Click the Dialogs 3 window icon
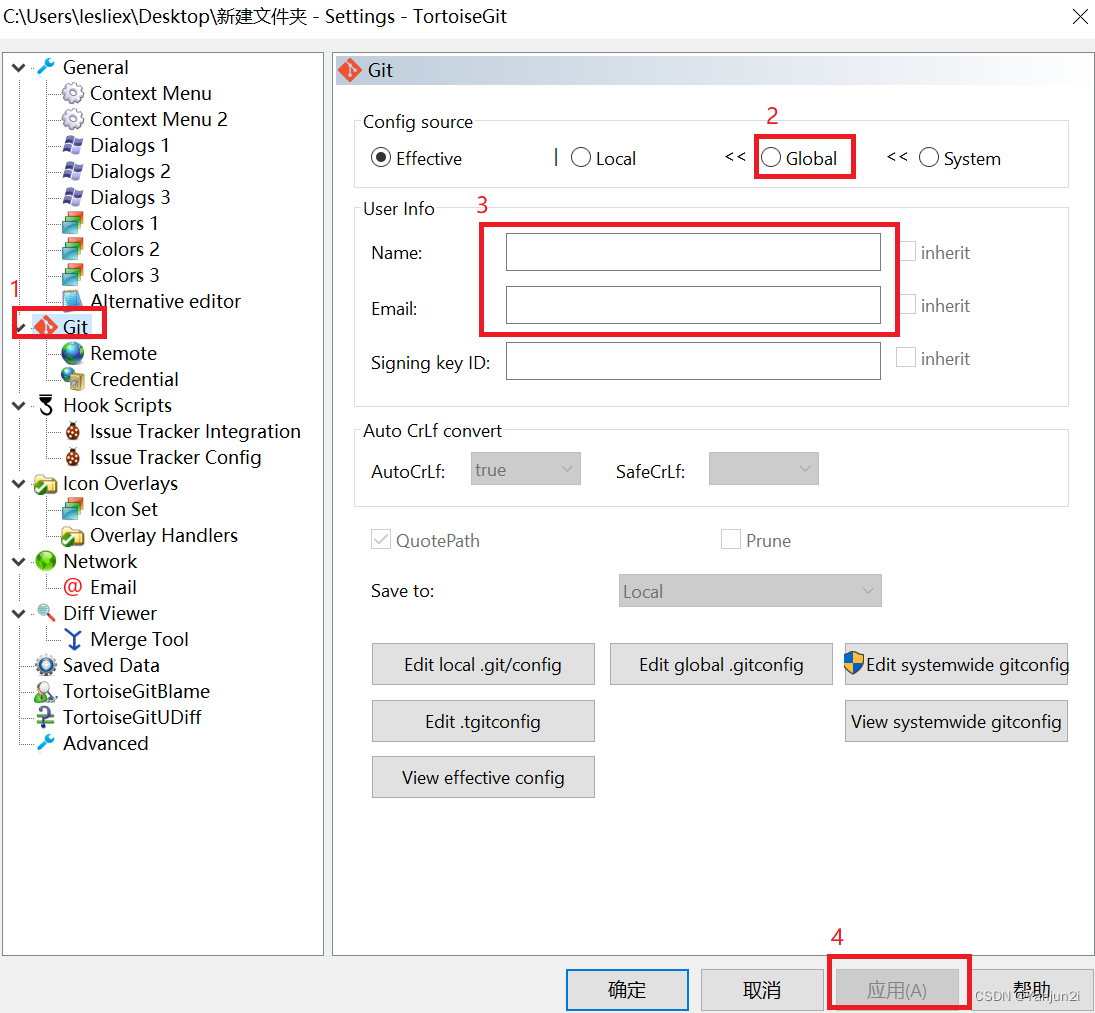Viewport: 1095px width, 1013px height. coord(73,197)
